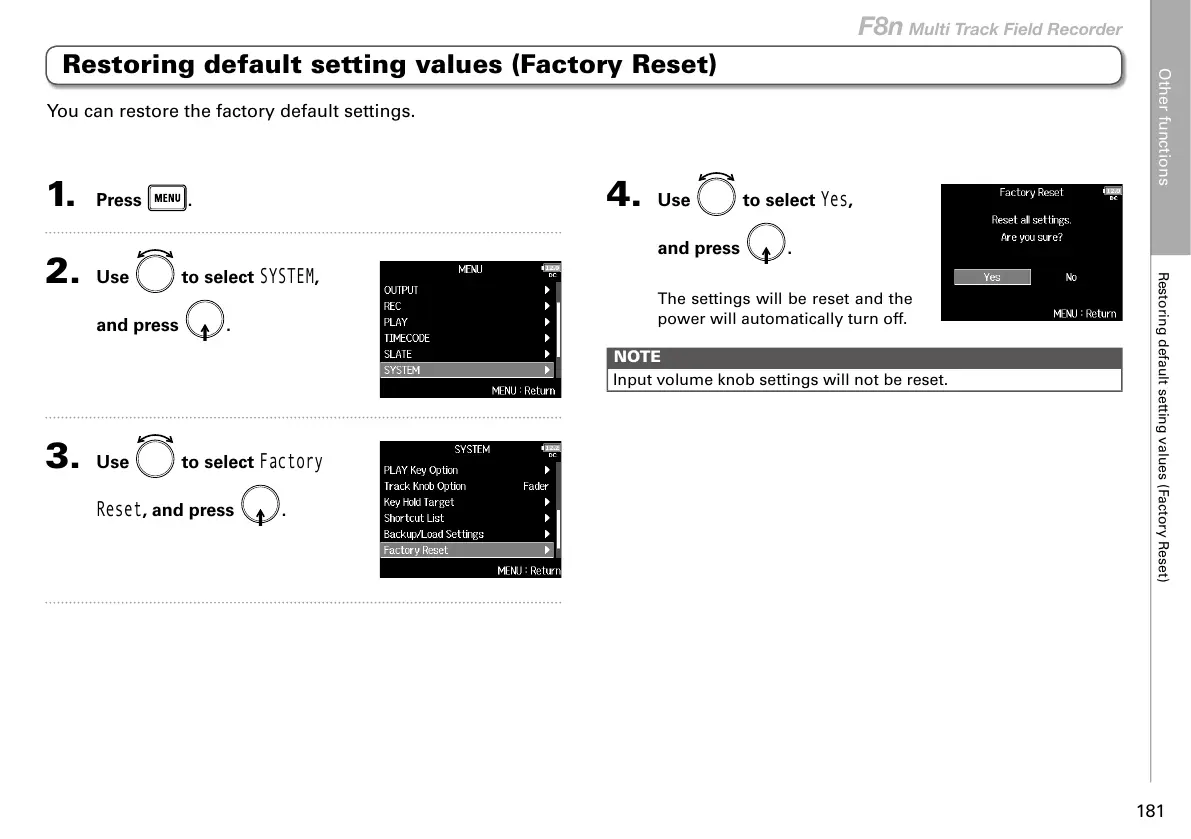Image resolution: width=1191 pixels, height=839 pixels.
Task: Click SYSTEM title on second screen image
Action: (472, 449)
